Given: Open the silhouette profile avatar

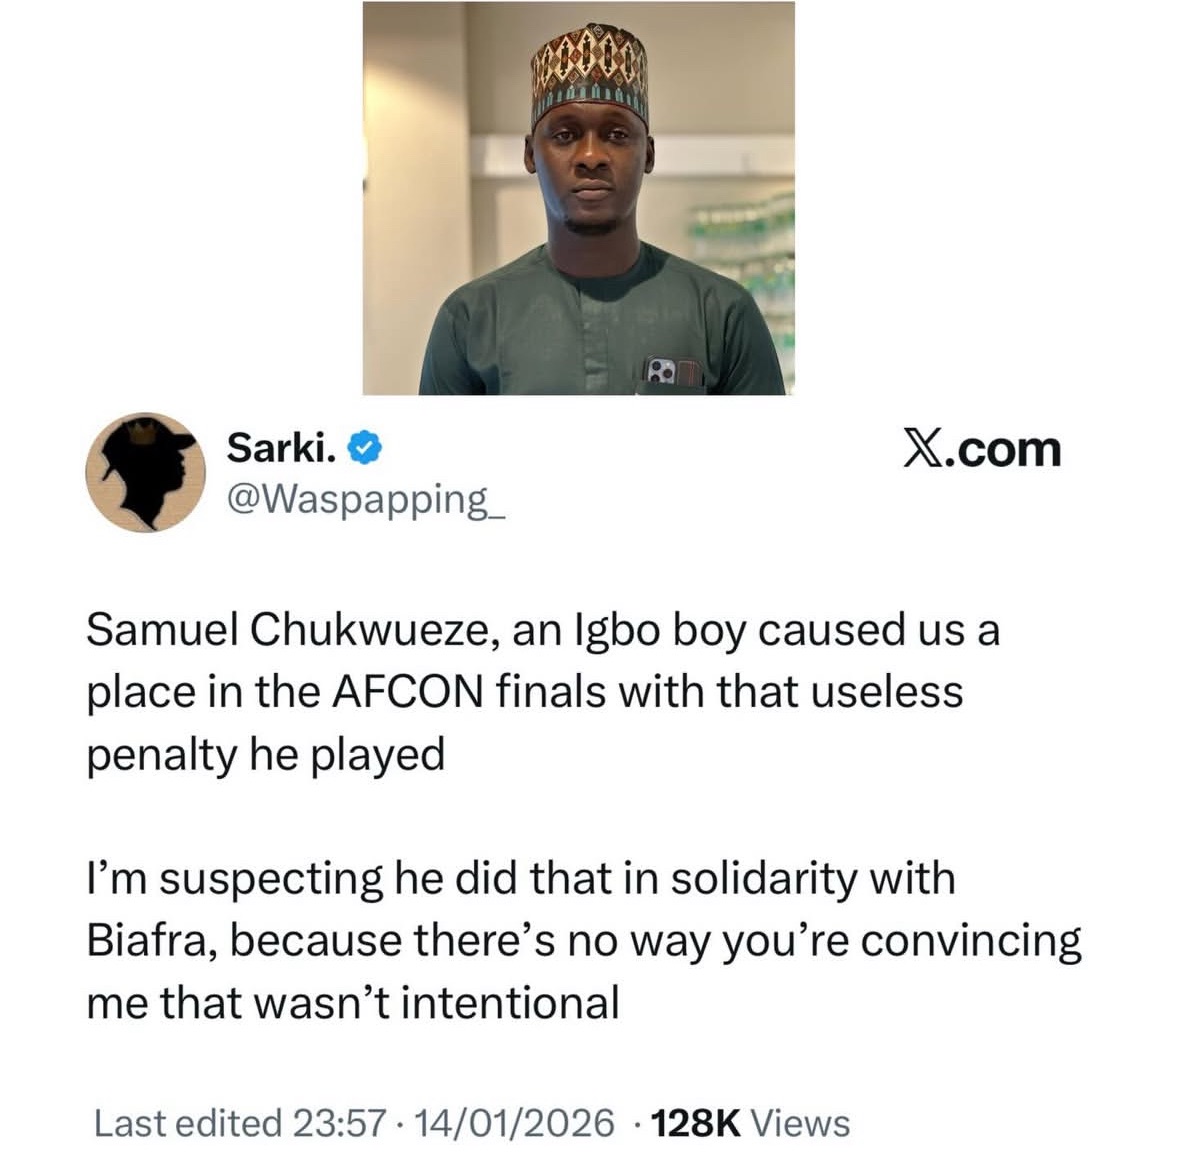Looking at the screenshot, I should [x=146, y=471].
